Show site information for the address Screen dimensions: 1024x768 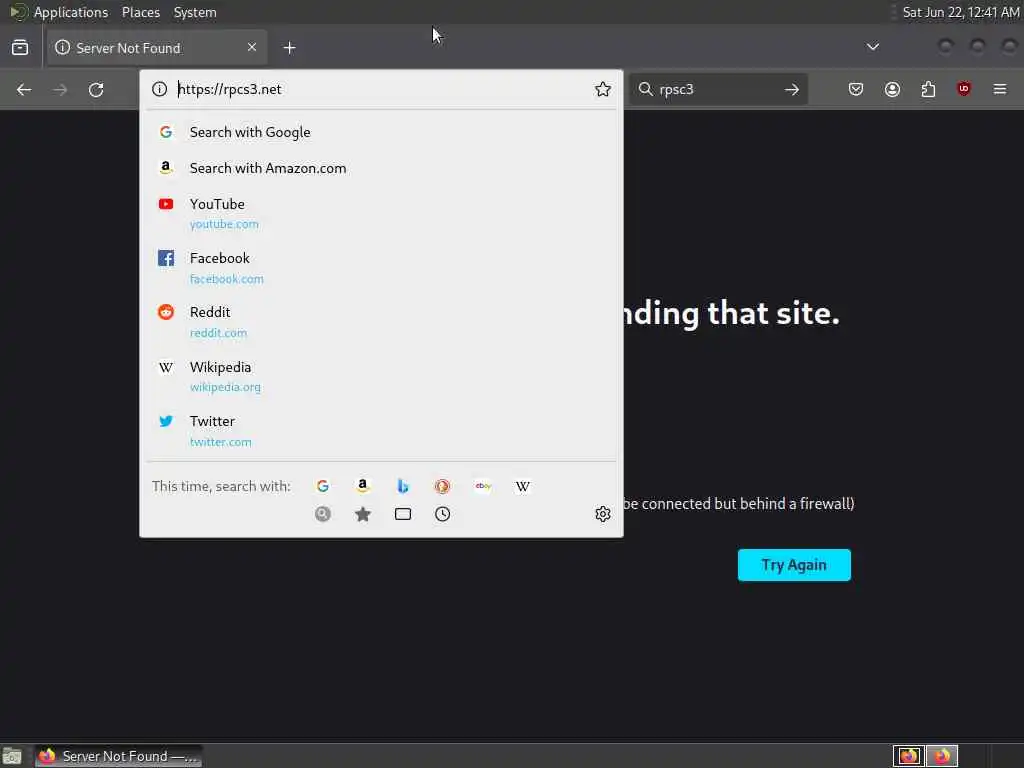[x=159, y=89]
